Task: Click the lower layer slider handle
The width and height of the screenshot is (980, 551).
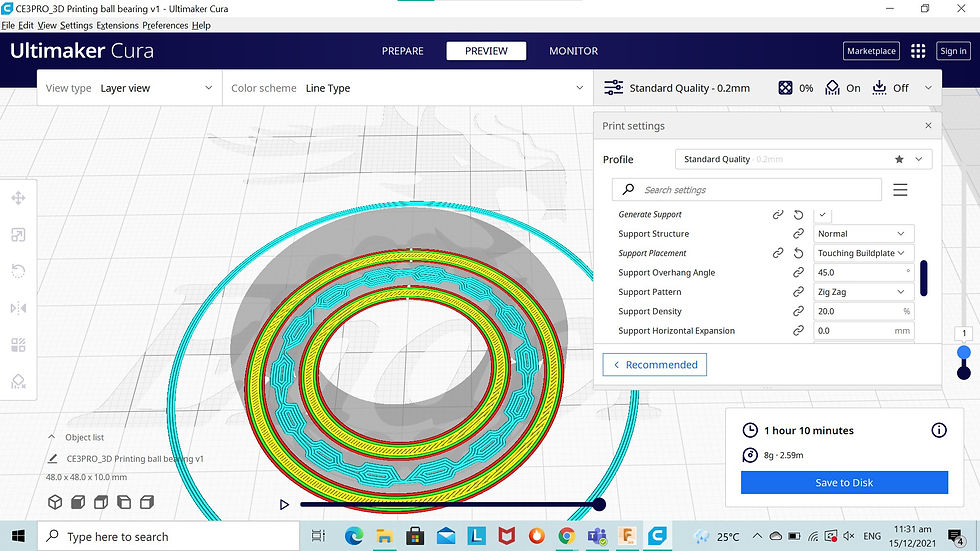Action: [x=964, y=373]
